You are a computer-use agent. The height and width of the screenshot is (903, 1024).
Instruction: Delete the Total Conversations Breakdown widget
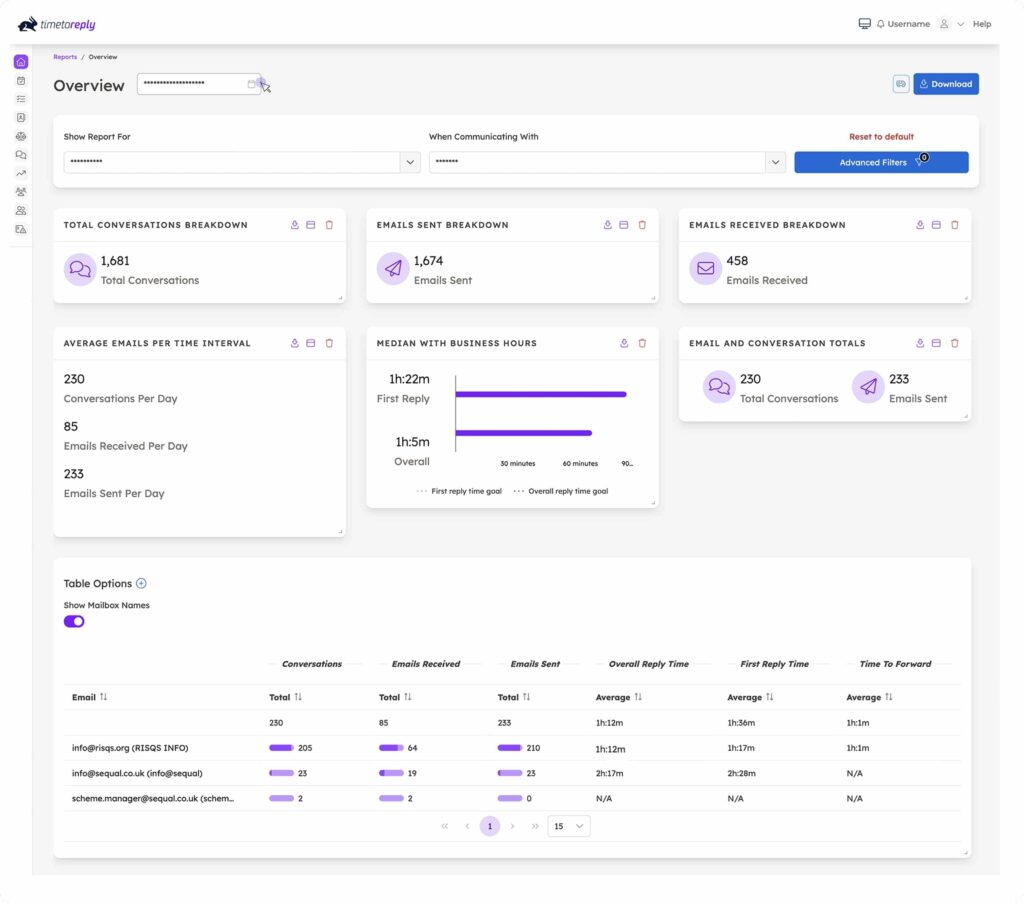coord(329,225)
